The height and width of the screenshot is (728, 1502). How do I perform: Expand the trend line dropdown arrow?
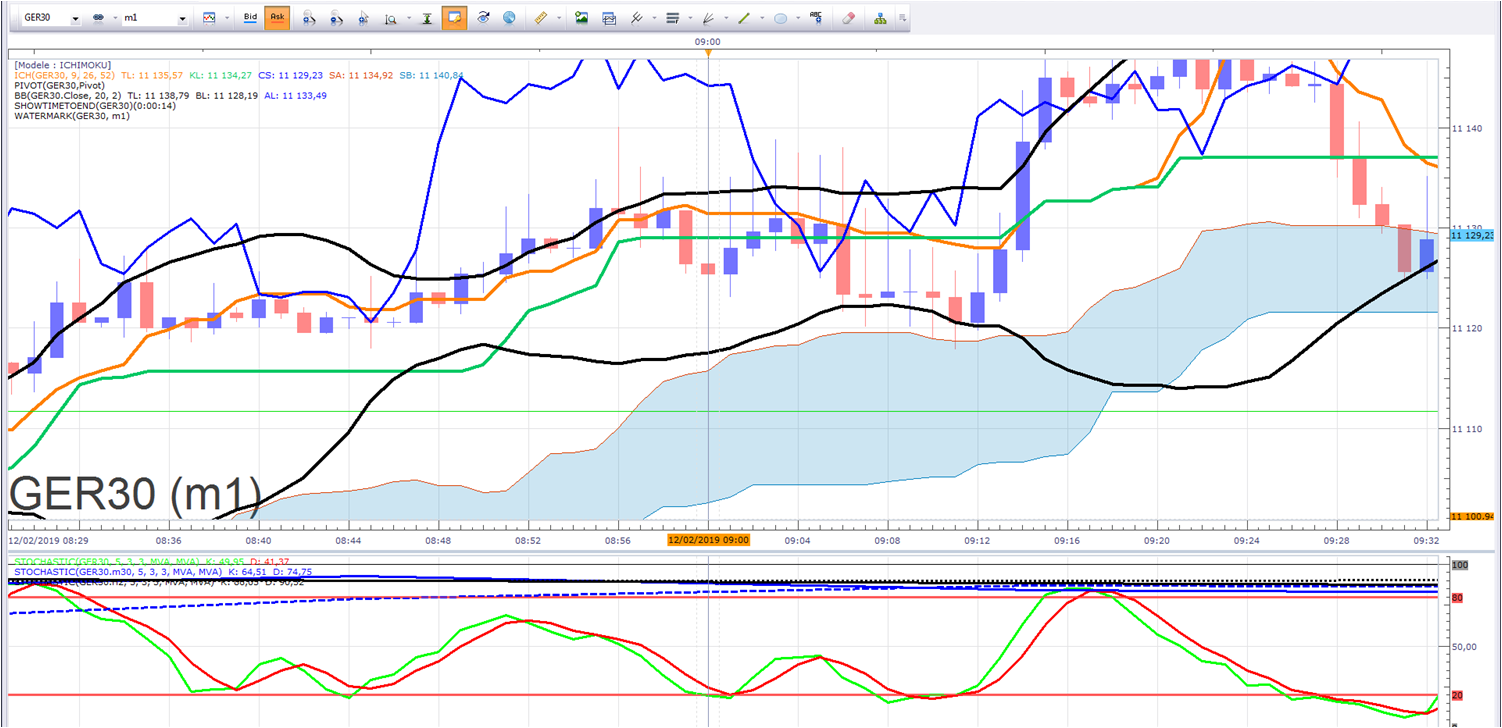pyautogui.click(x=761, y=18)
